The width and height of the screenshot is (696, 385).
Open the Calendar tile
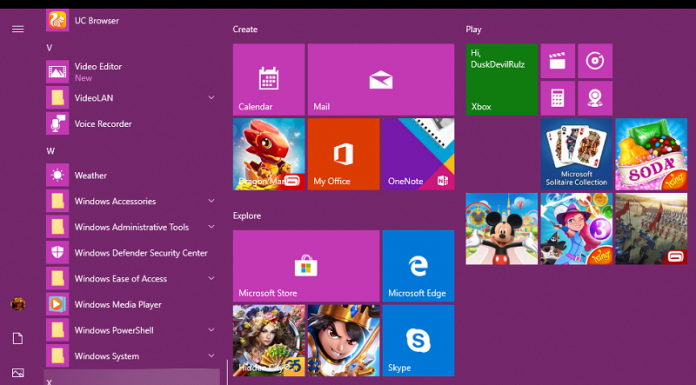click(x=269, y=79)
